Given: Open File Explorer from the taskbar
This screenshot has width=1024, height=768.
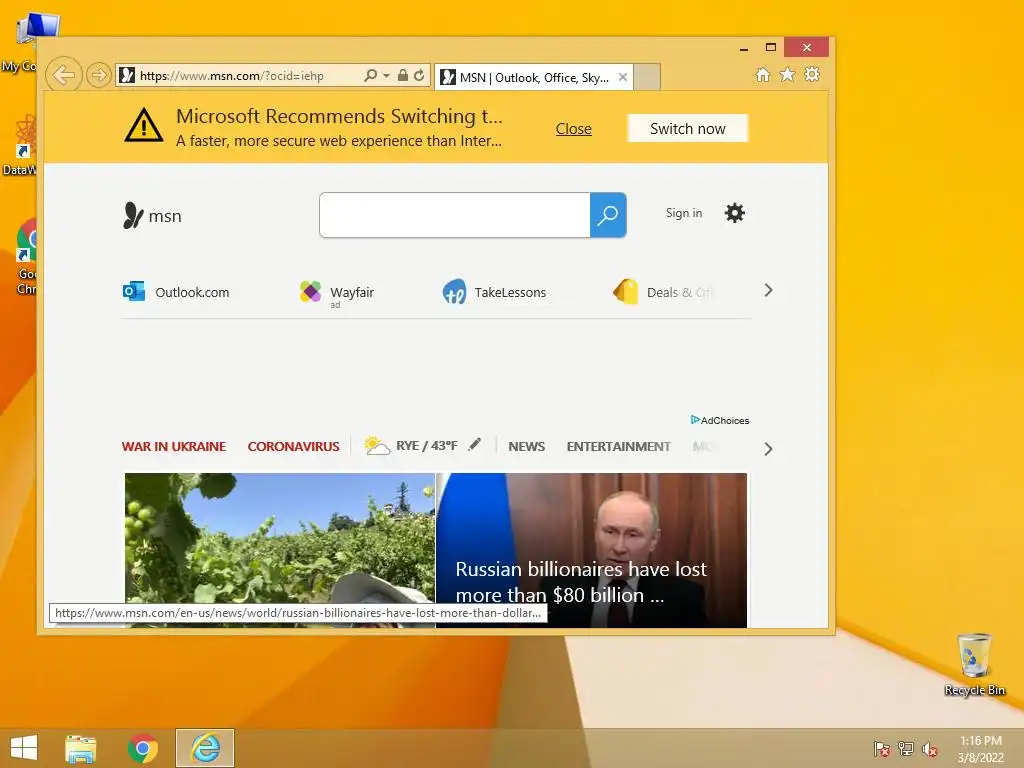Looking at the screenshot, I should pyautogui.click(x=81, y=748).
